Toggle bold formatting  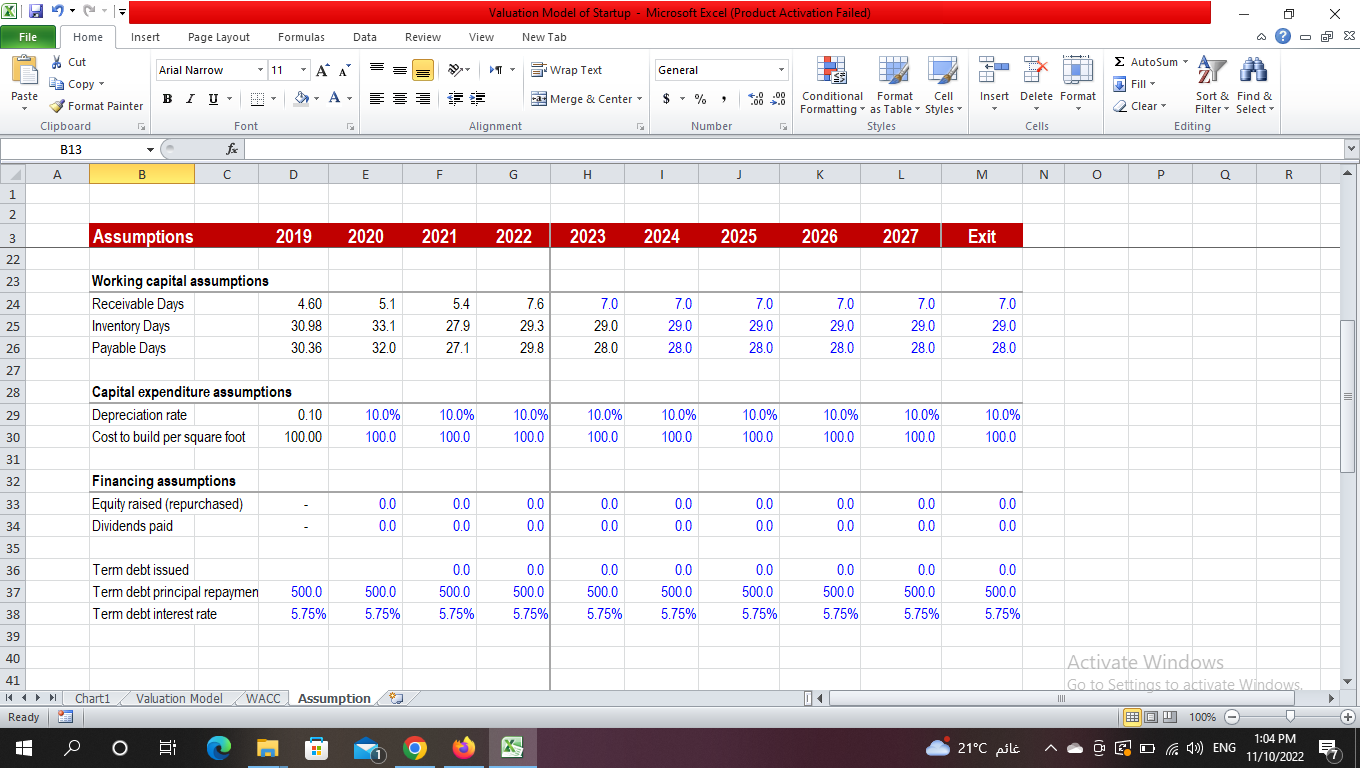pos(167,99)
